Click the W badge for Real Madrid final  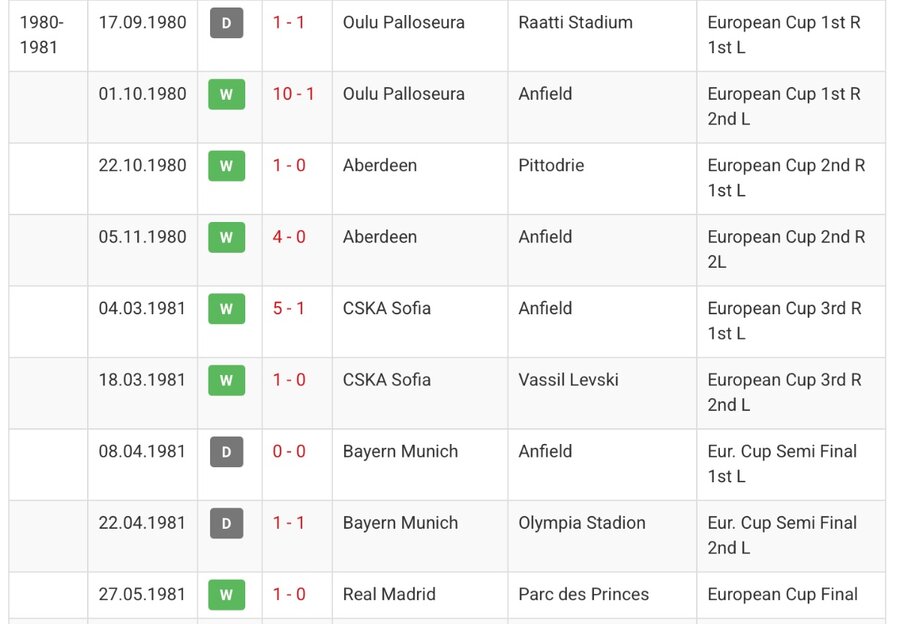[x=226, y=595]
